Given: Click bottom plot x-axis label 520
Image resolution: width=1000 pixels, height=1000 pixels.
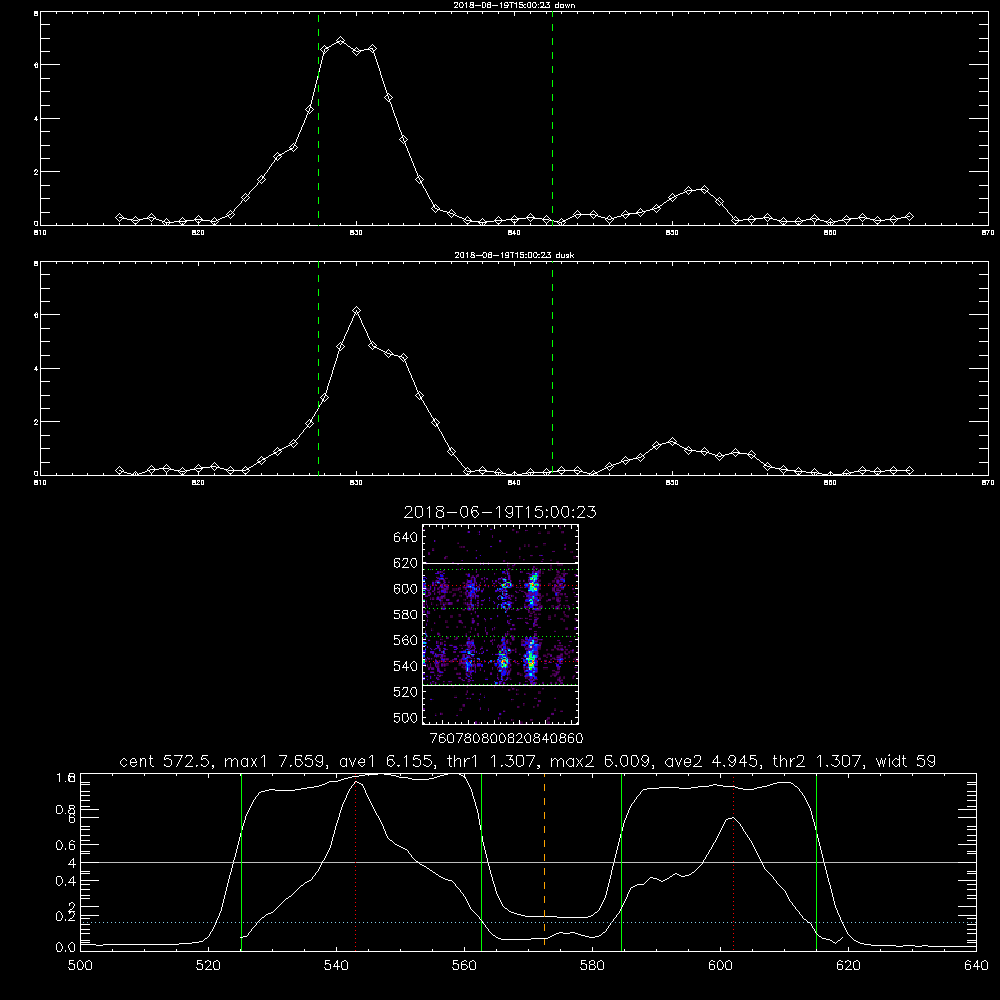Looking at the screenshot, I should point(208,966).
